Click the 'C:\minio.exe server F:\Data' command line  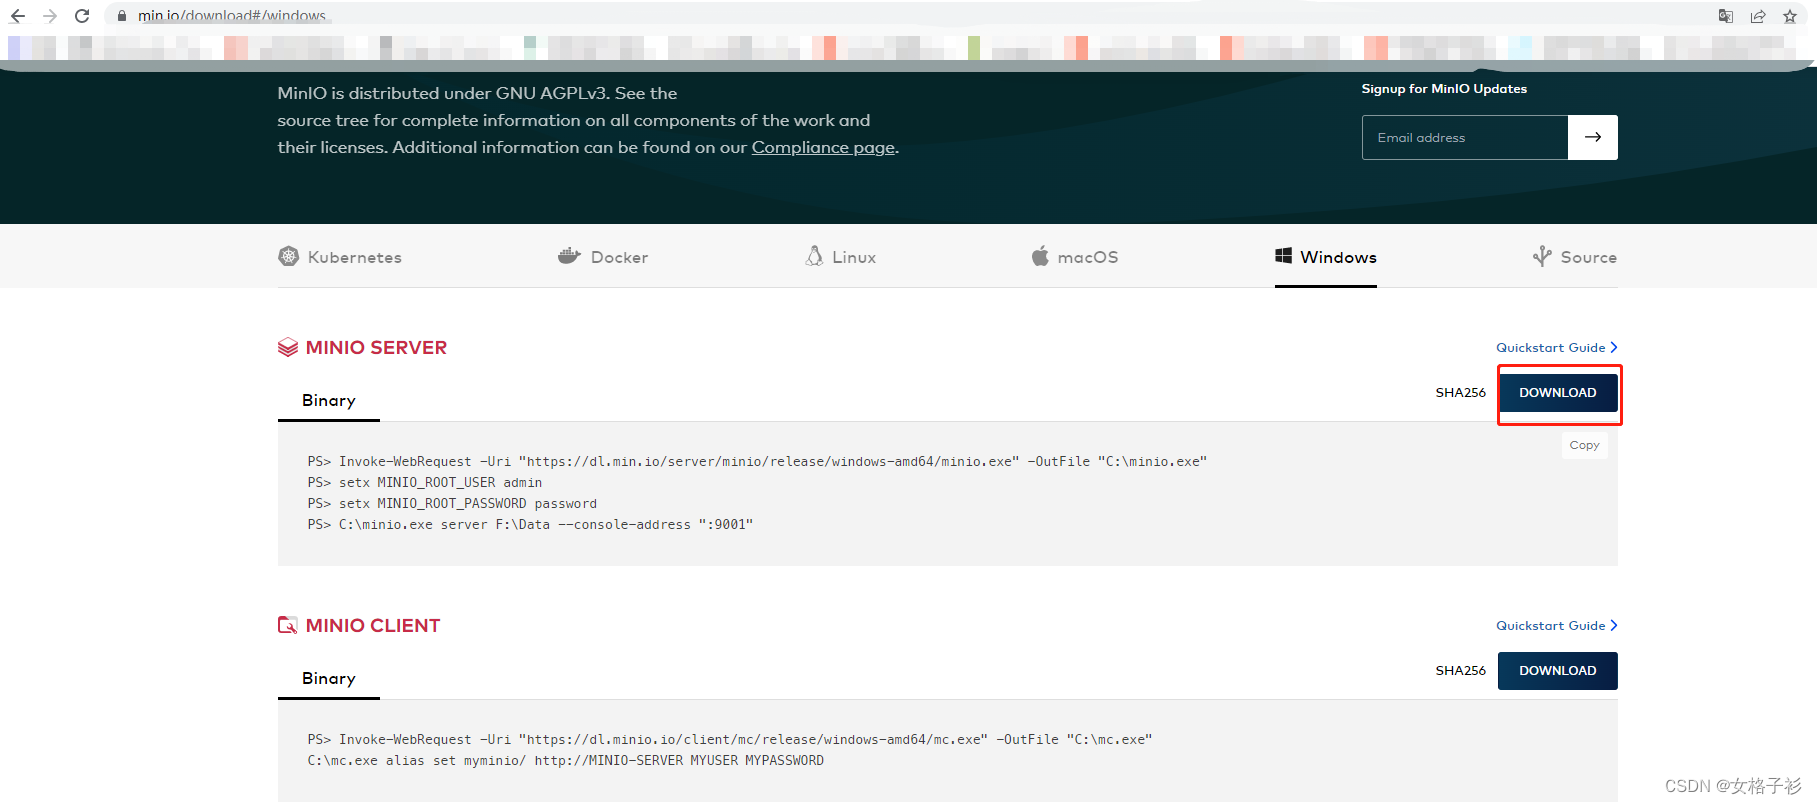click(x=530, y=525)
